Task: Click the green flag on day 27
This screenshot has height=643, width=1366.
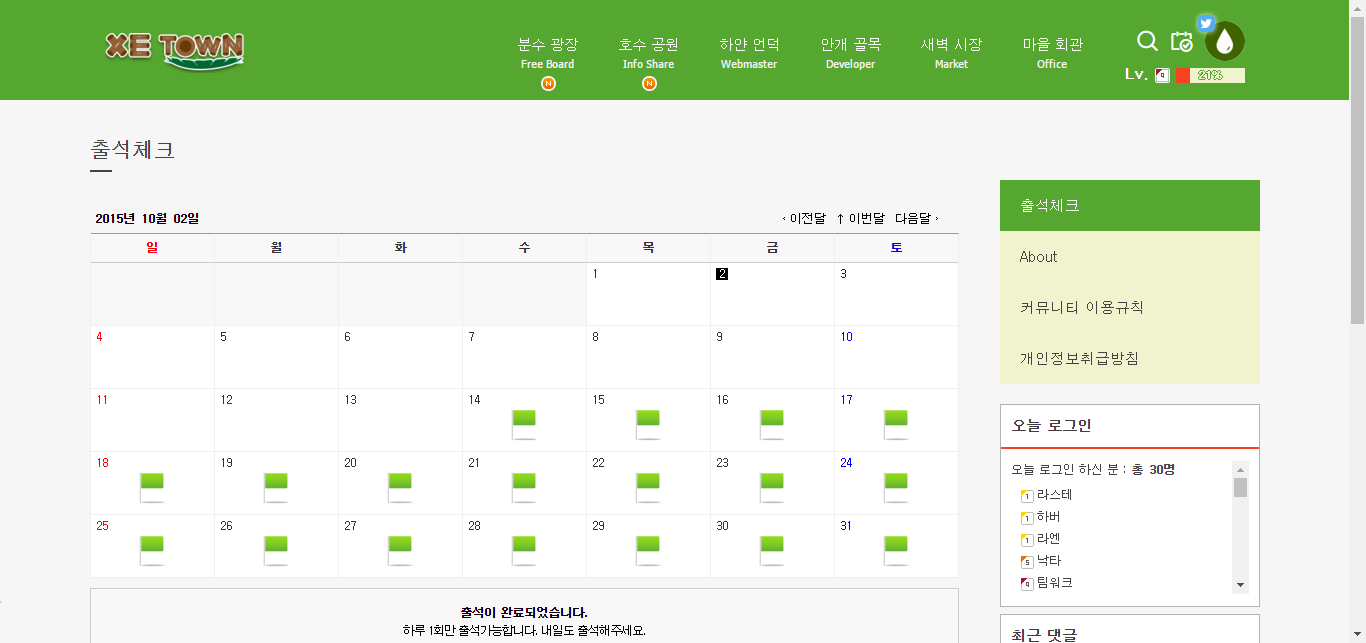Action: pyautogui.click(x=400, y=550)
